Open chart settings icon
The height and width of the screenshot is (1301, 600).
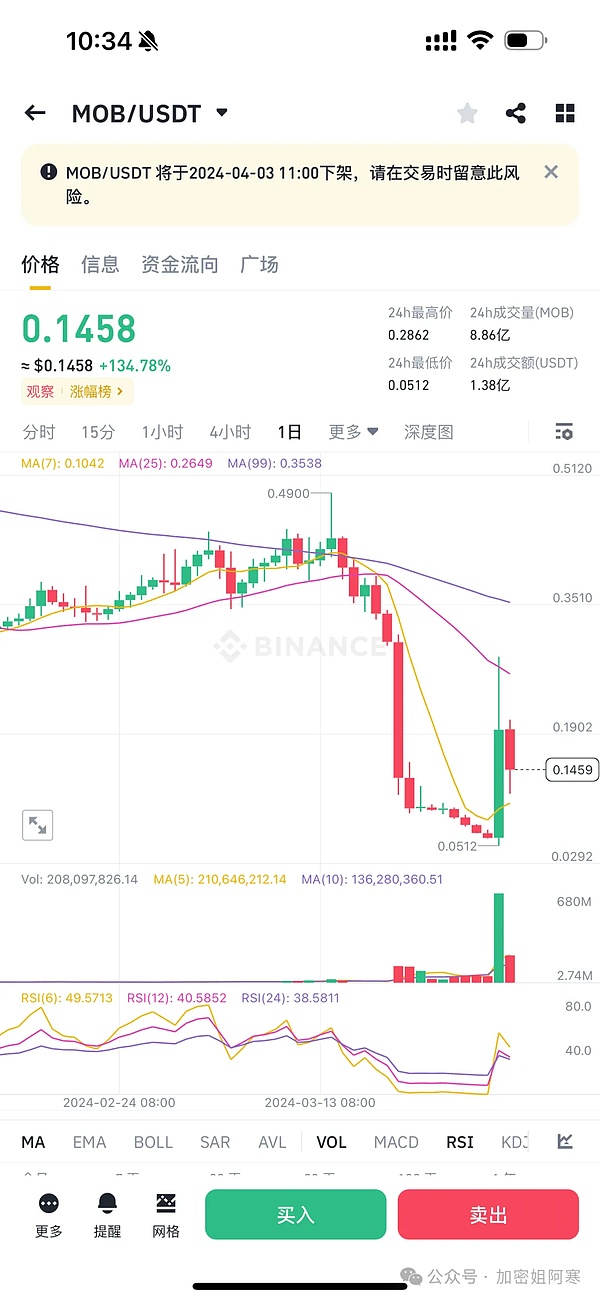[564, 432]
